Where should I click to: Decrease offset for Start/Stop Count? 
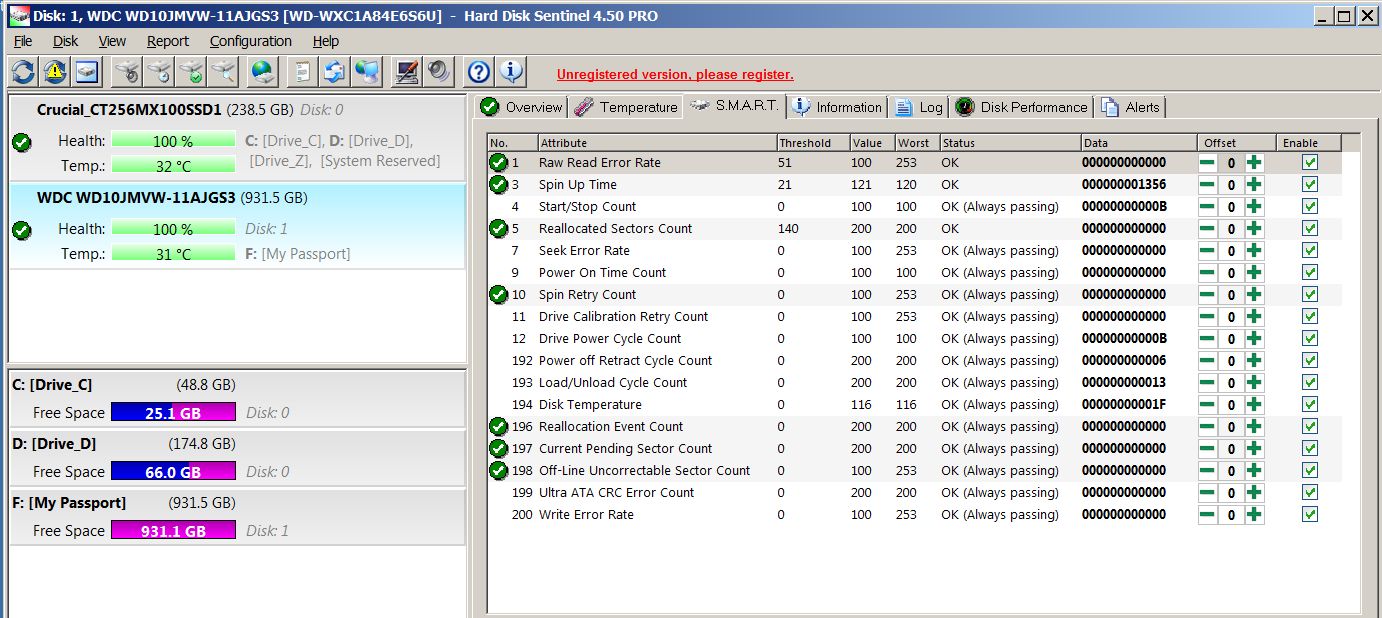1208,207
